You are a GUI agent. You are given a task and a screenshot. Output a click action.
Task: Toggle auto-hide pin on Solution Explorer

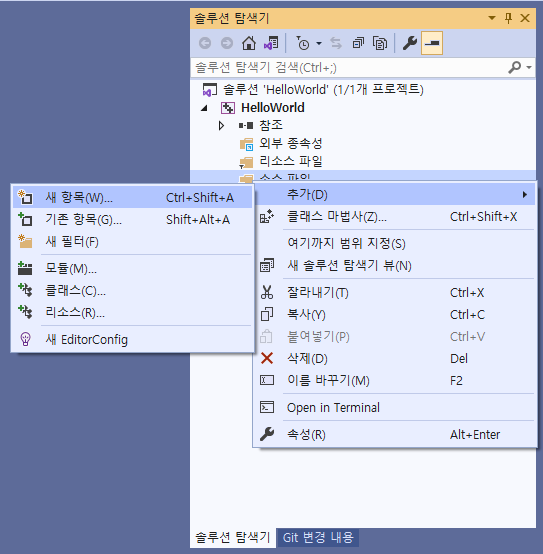click(x=508, y=18)
